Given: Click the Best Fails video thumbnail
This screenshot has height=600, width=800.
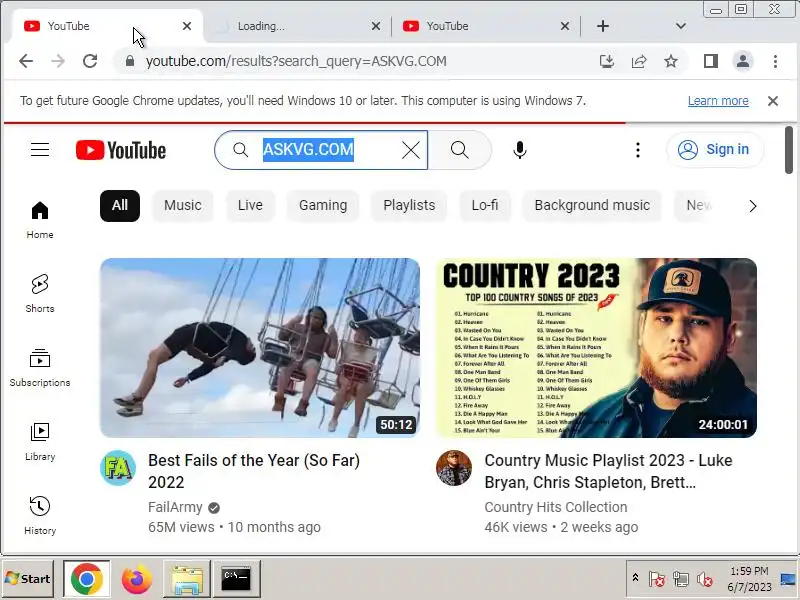Looking at the screenshot, I should pyautogui.click(x=260, y=348).
